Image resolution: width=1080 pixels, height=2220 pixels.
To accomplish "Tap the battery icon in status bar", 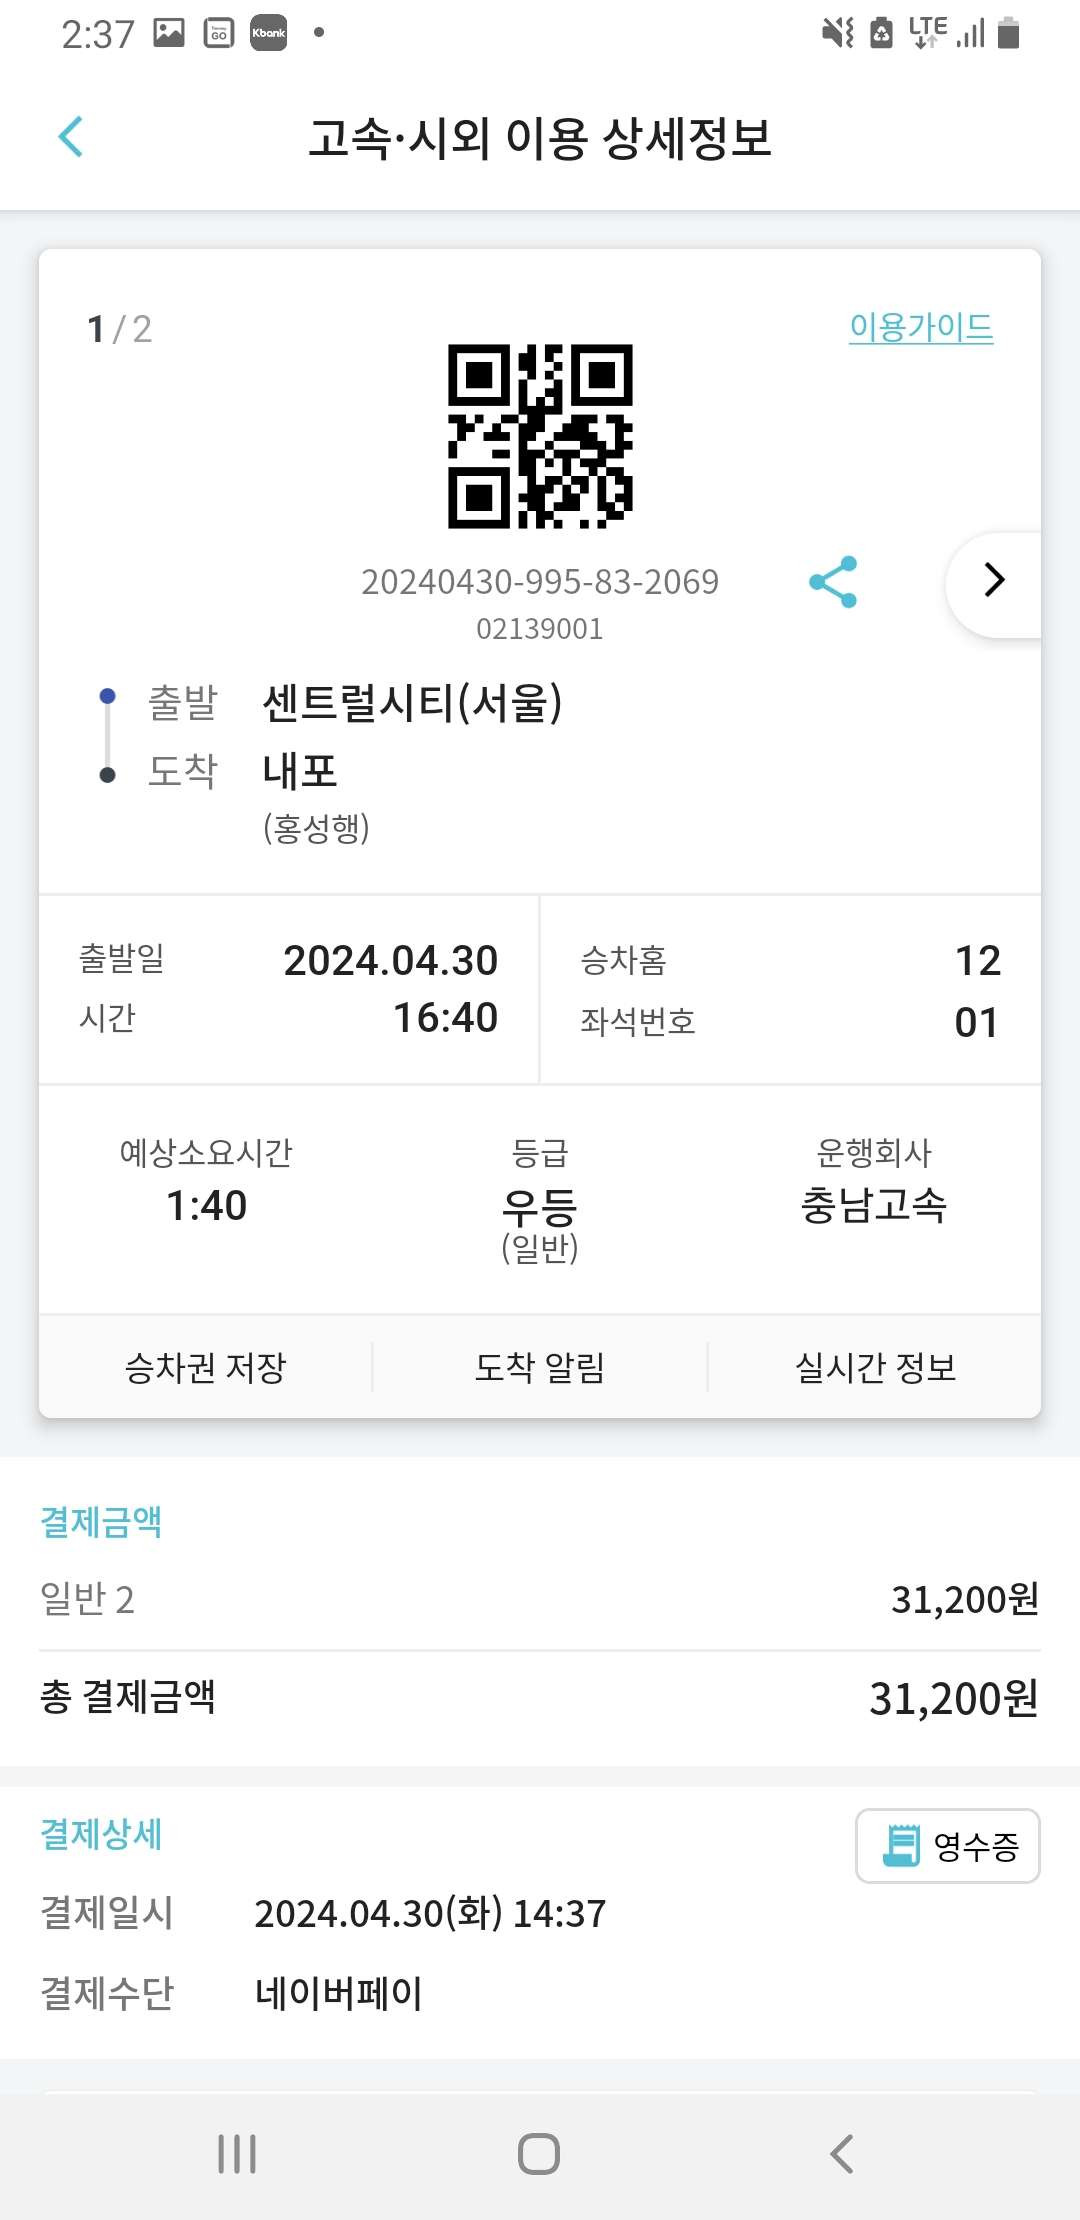I will click(1010, 33).
